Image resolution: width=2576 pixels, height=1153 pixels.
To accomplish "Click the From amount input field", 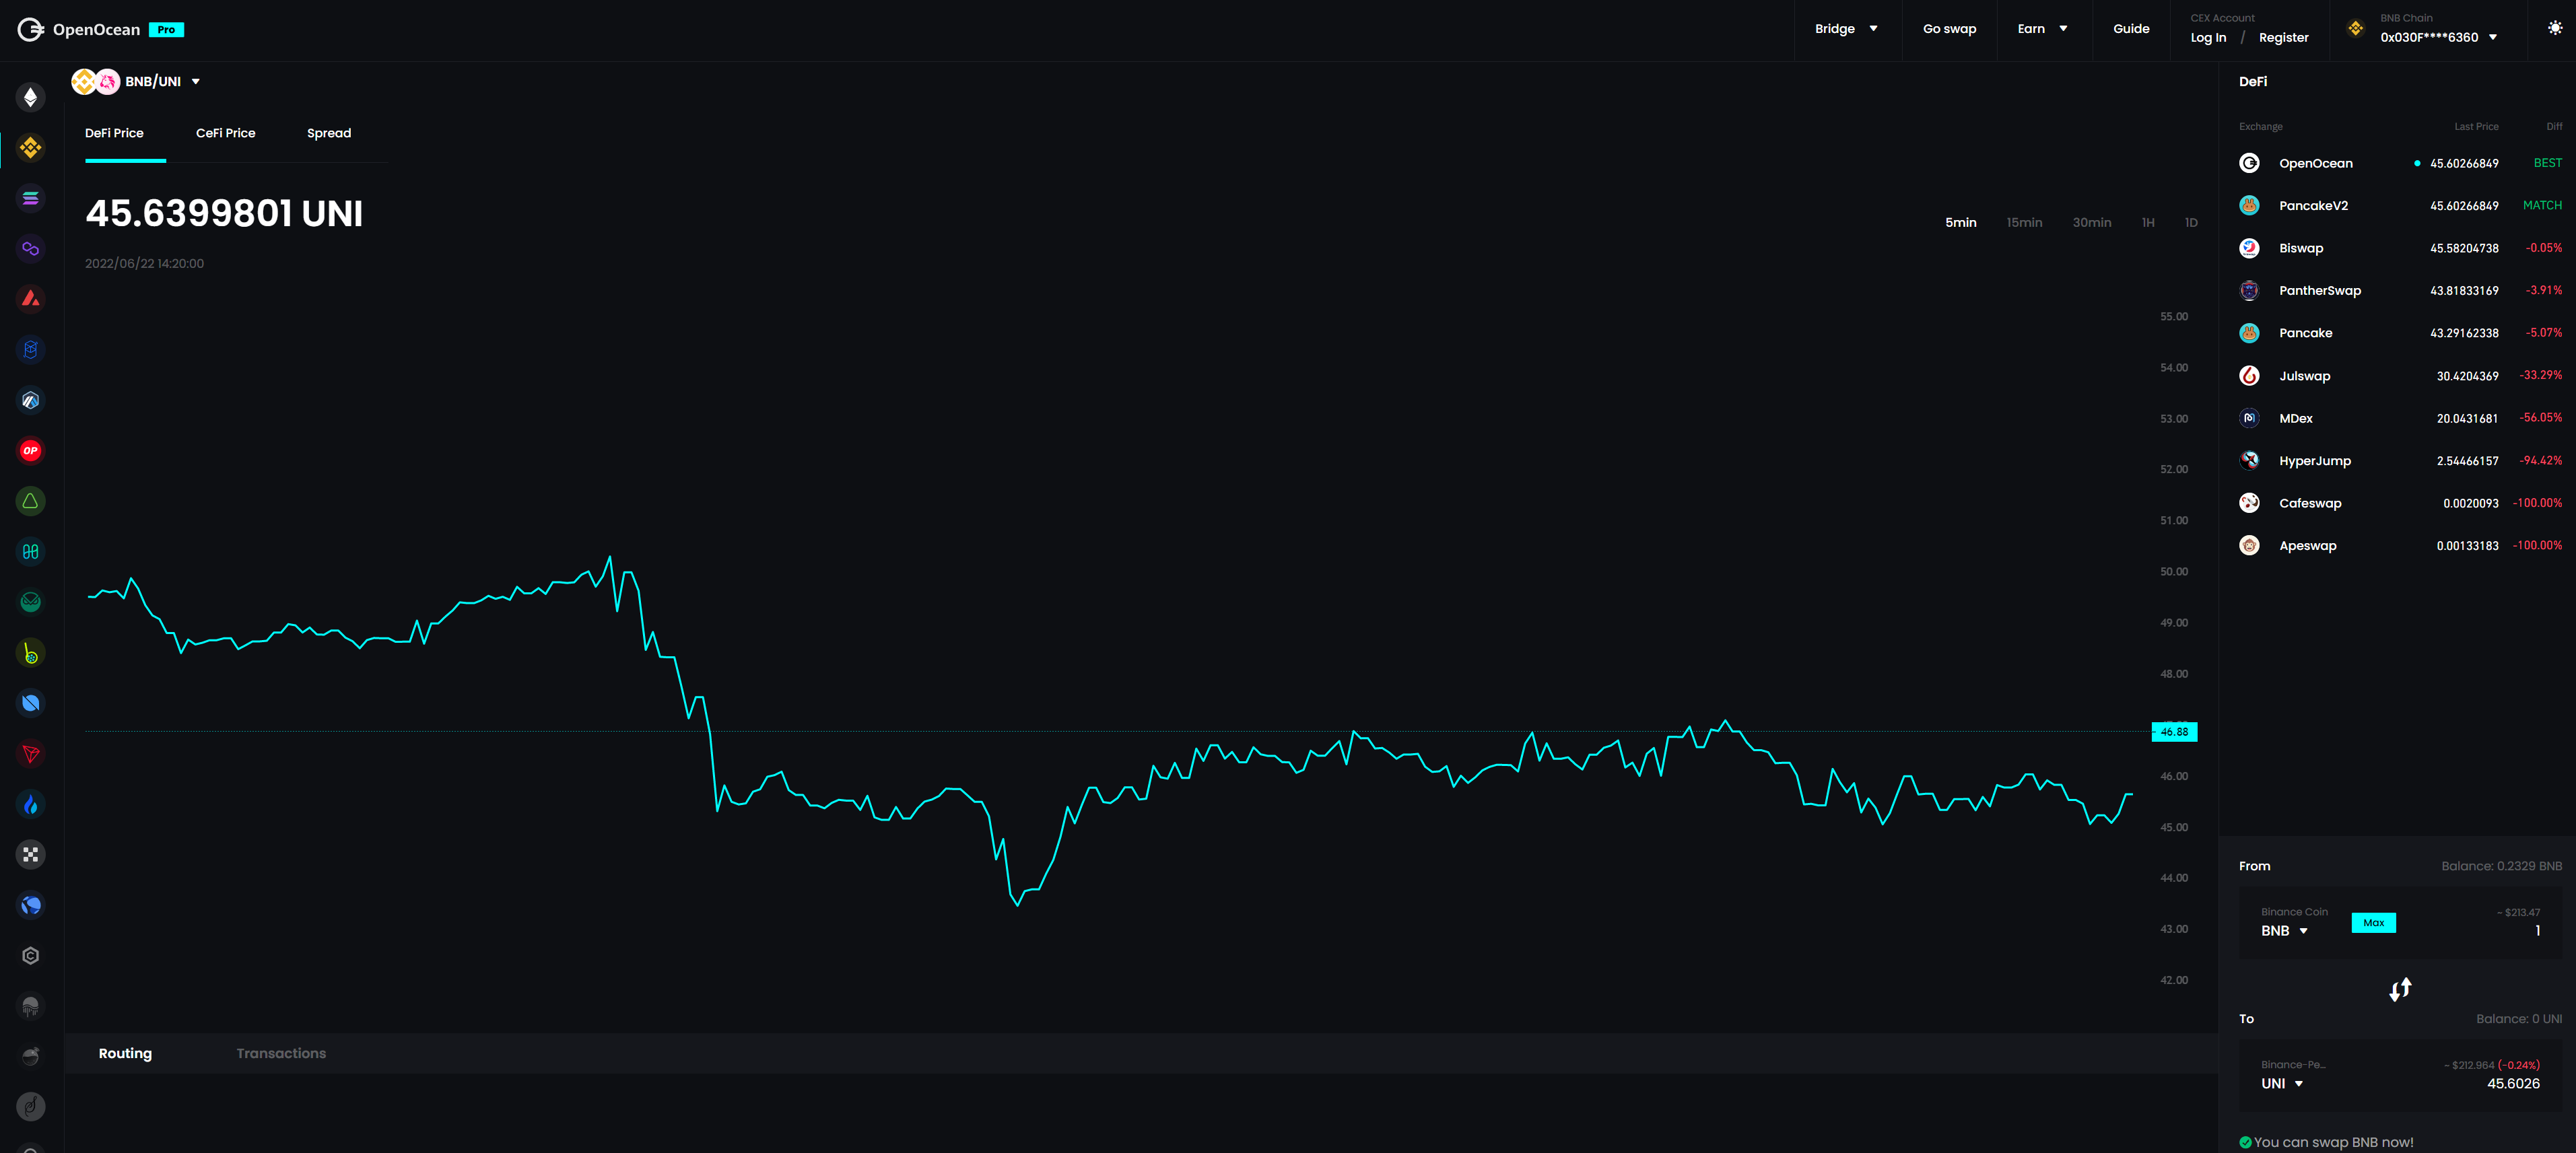I will [2500, 931].
